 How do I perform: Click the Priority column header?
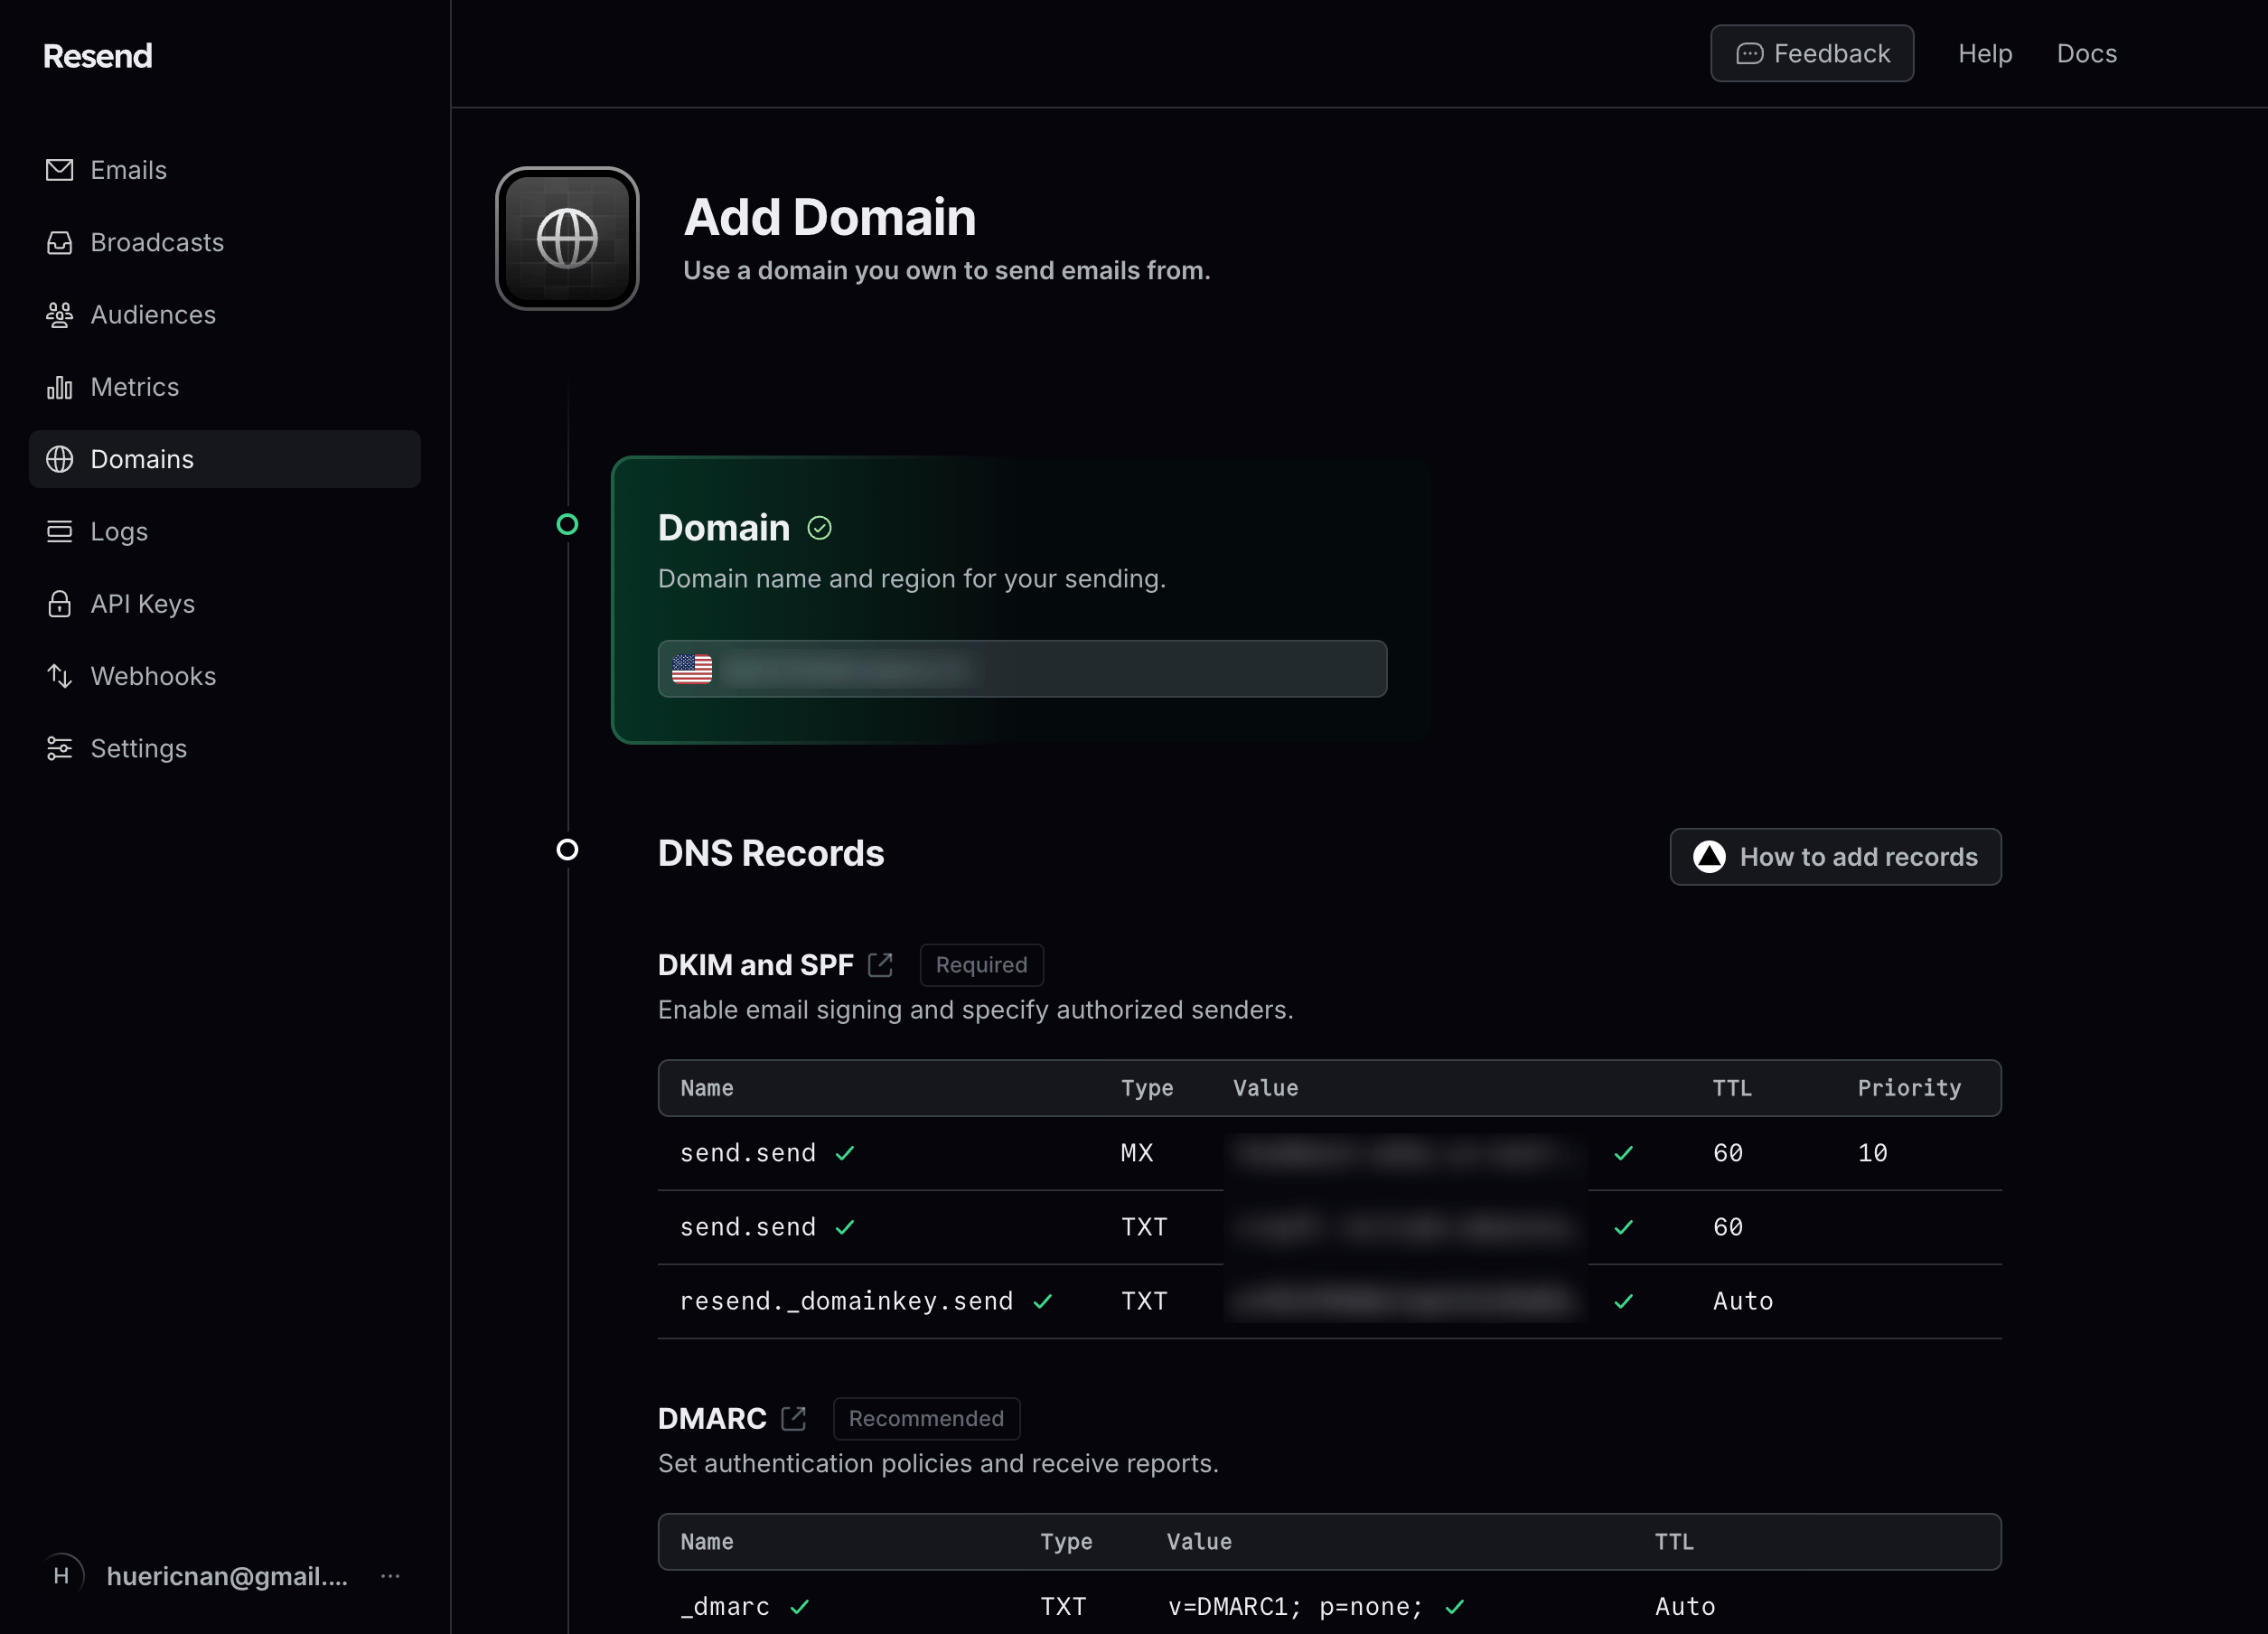1909,1088
